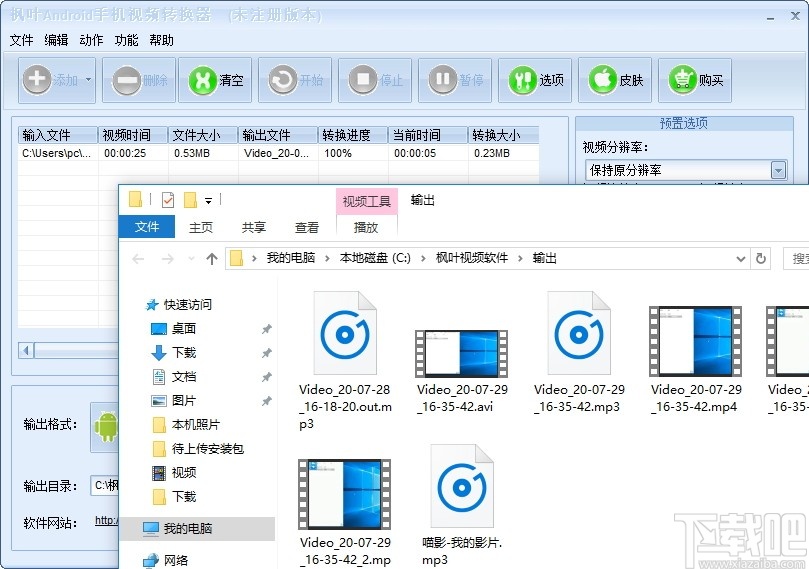Go up one folder level
The image size is (809, 569).
click(x=212, y=258)
